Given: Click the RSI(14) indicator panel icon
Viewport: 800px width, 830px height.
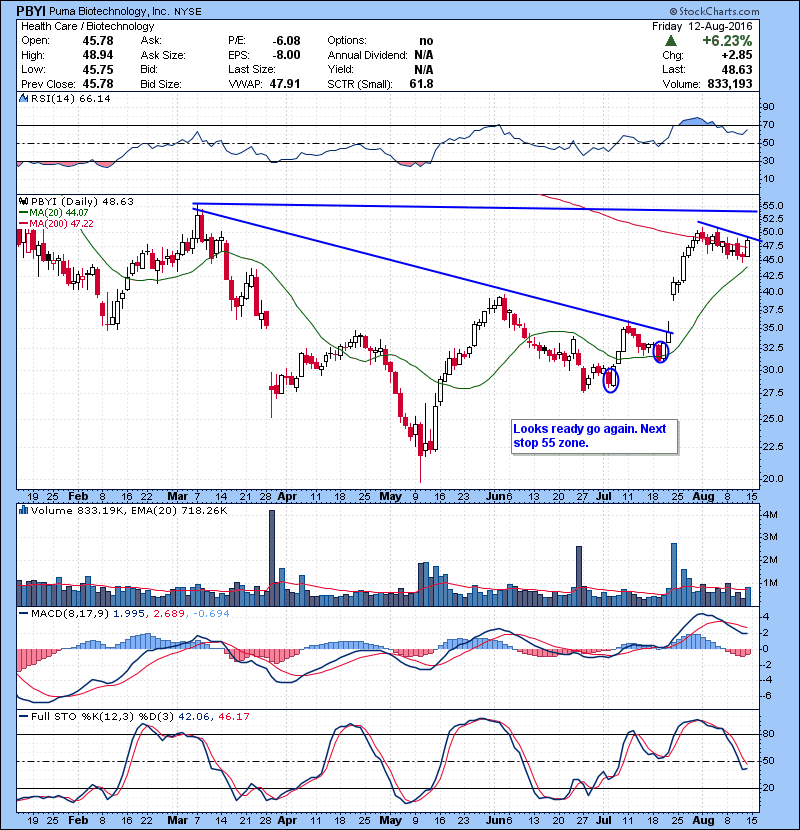Looking at the screenshot, I should pos(23,98).
